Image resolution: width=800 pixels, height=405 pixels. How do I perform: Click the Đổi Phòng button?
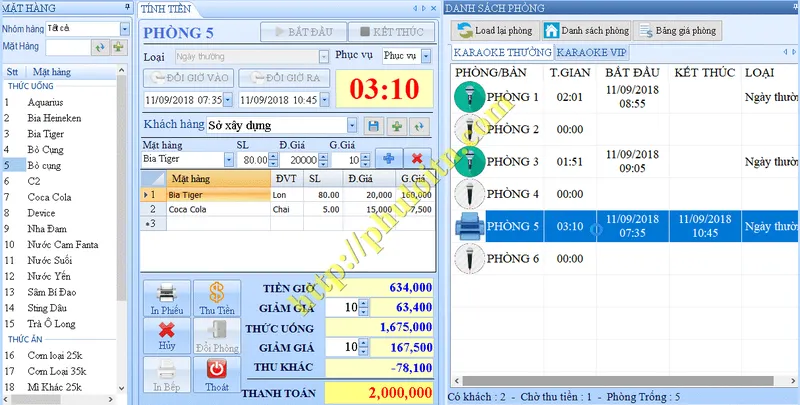[217, 336]
